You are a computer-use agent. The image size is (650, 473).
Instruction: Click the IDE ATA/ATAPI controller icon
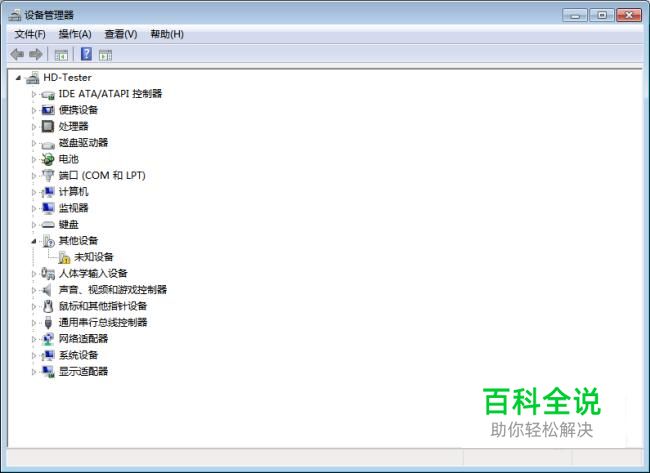[48, 95]
